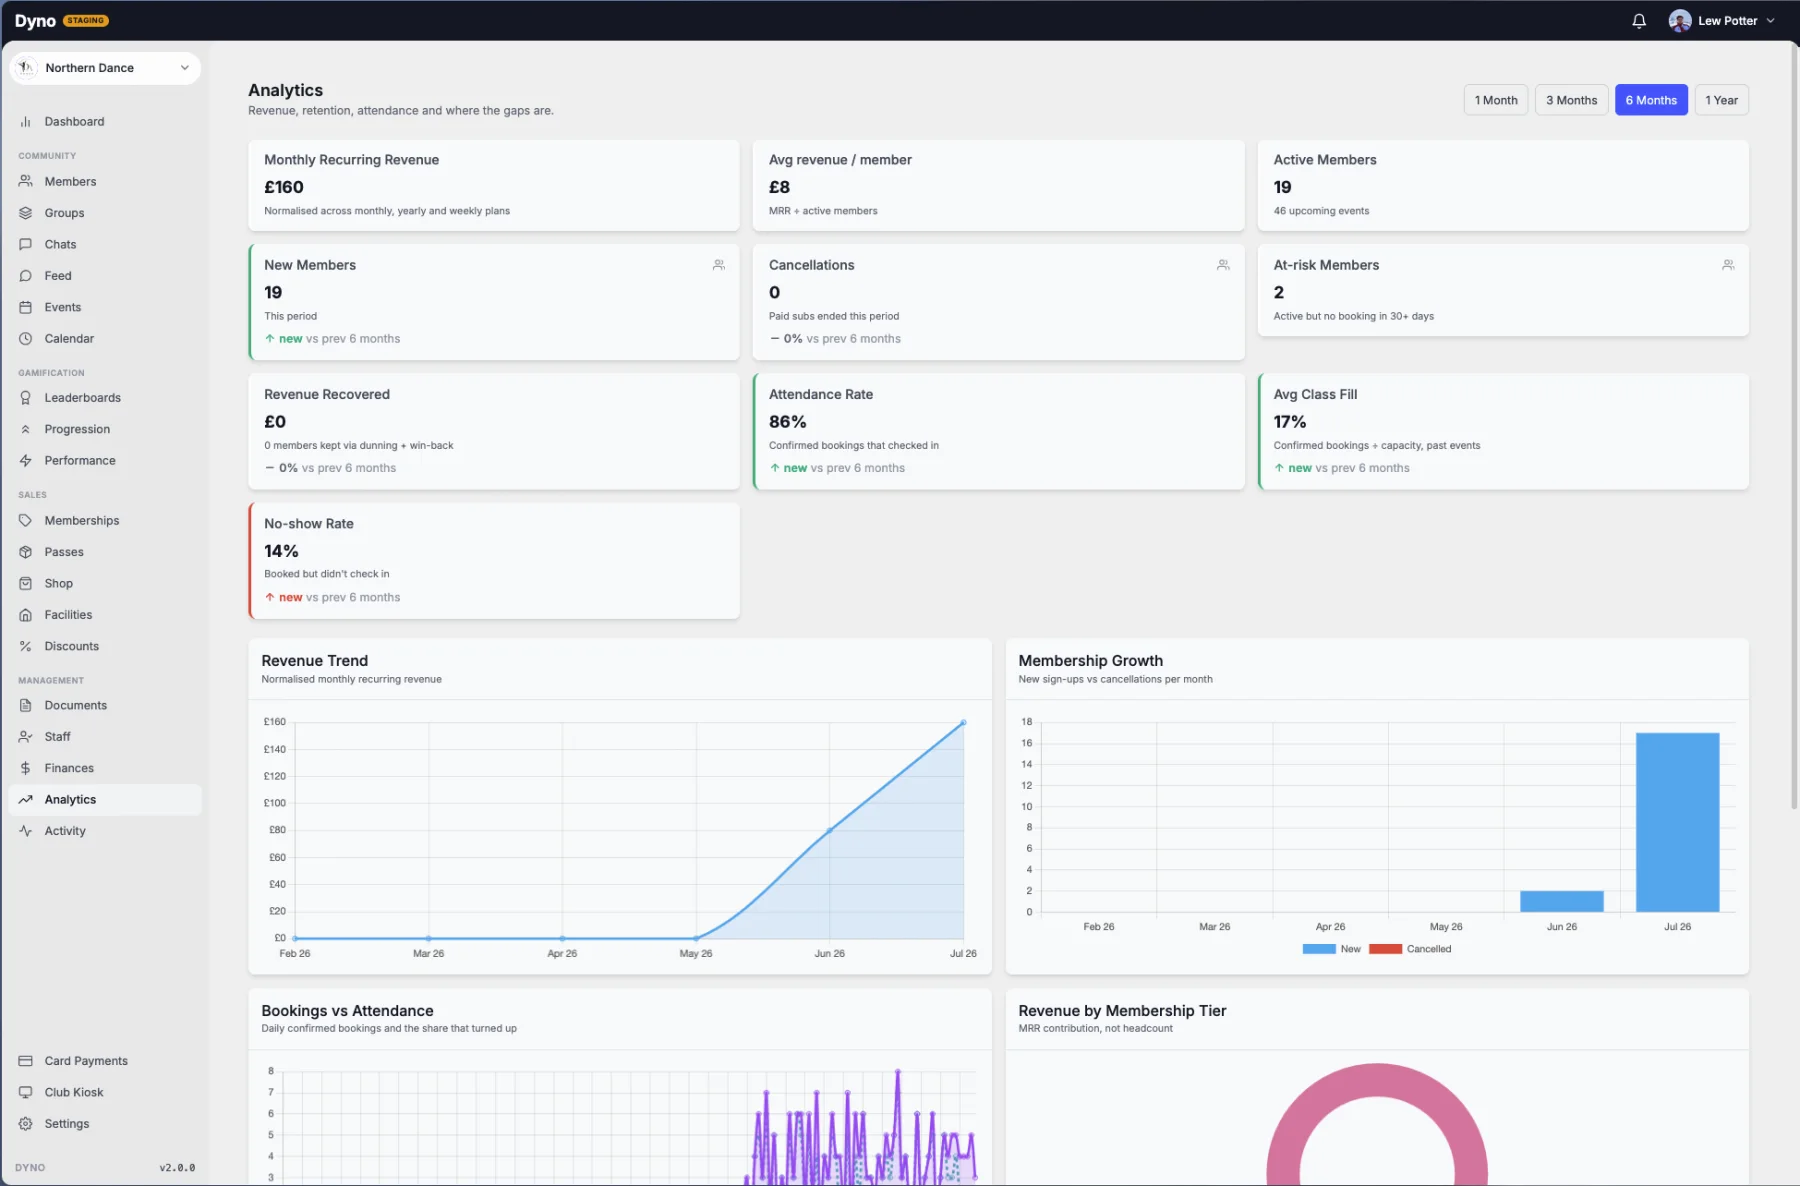Open Activity in the sidebar
This screenshot has width=1800, height=1186.
click(x=105, y=831)
